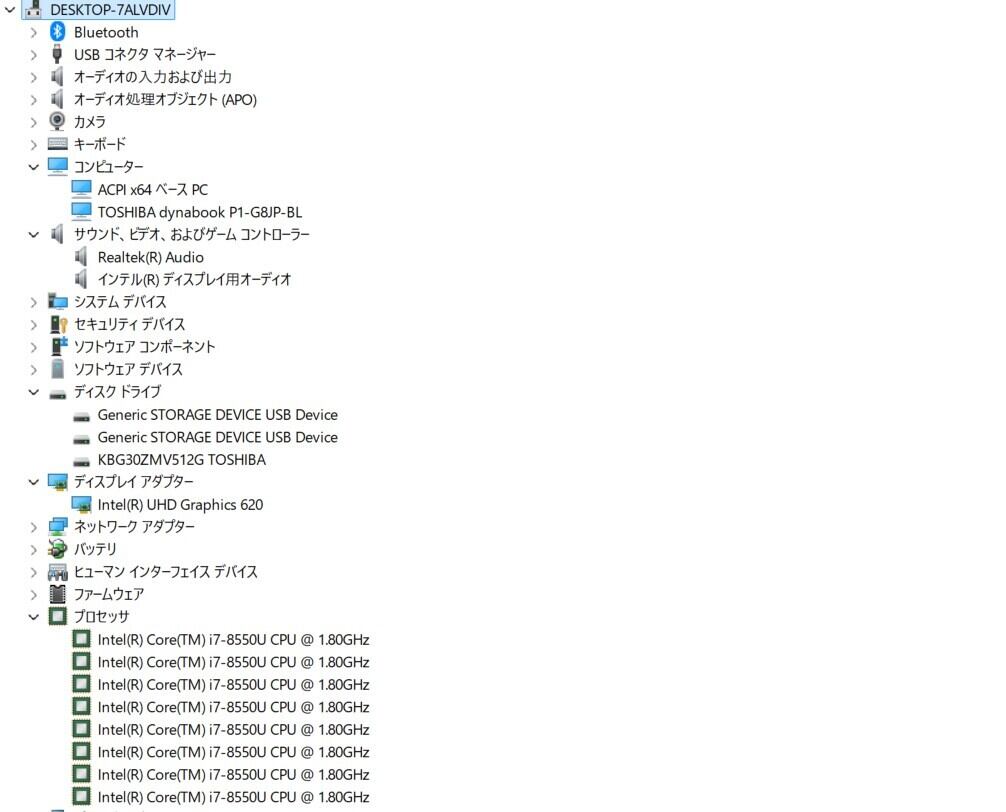The height and width of the screenshot is (812, 1006).
Task: Click the webcam icon beside カメラ
Action: coord(57,121)
